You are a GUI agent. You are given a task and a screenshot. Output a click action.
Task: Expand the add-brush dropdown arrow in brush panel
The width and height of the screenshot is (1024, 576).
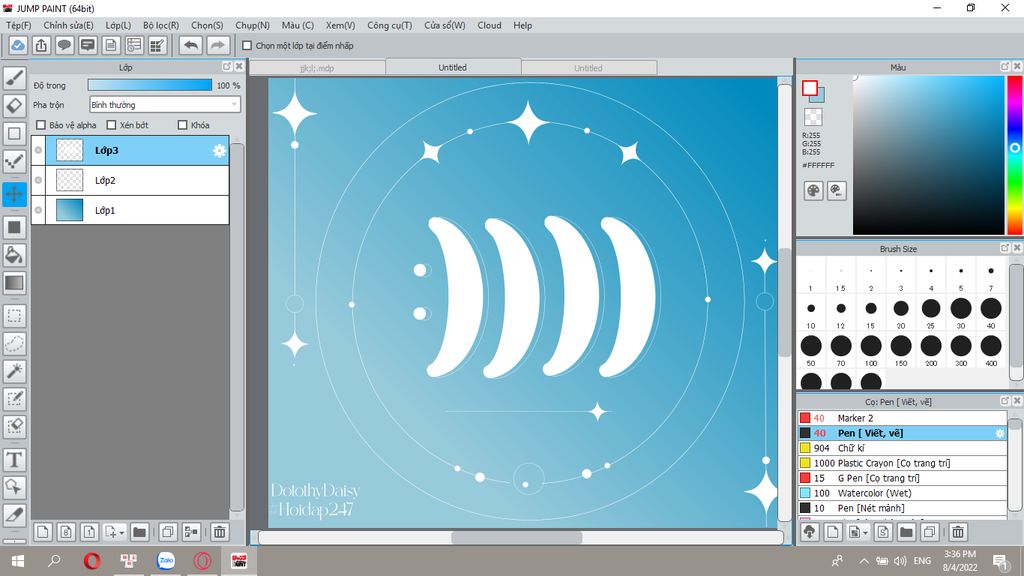pos(865,533)
